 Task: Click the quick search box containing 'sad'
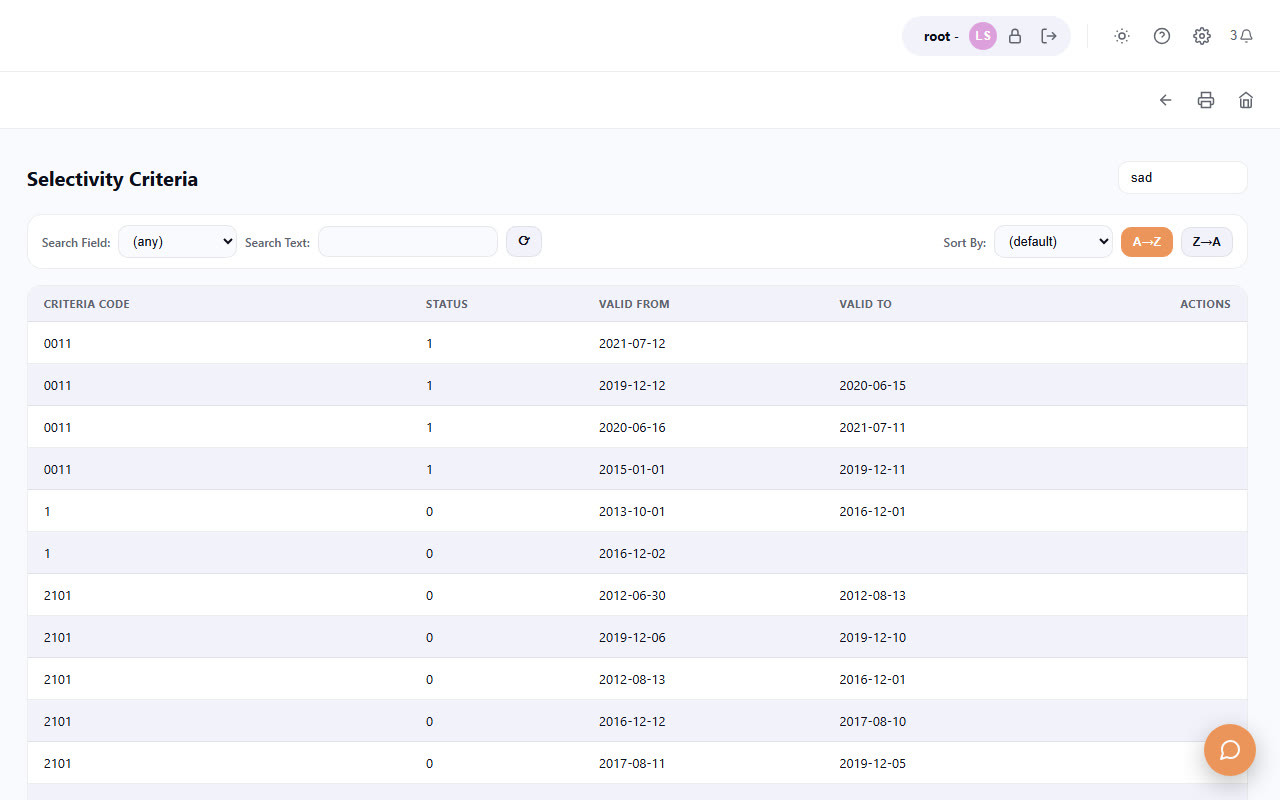pyautogui.click(x=1183, y=177)
